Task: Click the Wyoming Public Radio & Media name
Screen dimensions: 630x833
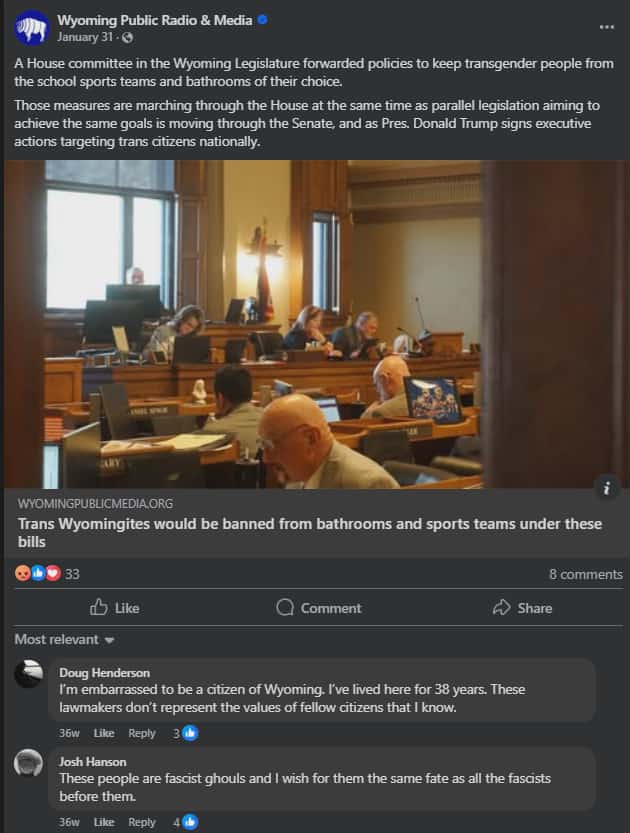Action: (x=155, y=20)
